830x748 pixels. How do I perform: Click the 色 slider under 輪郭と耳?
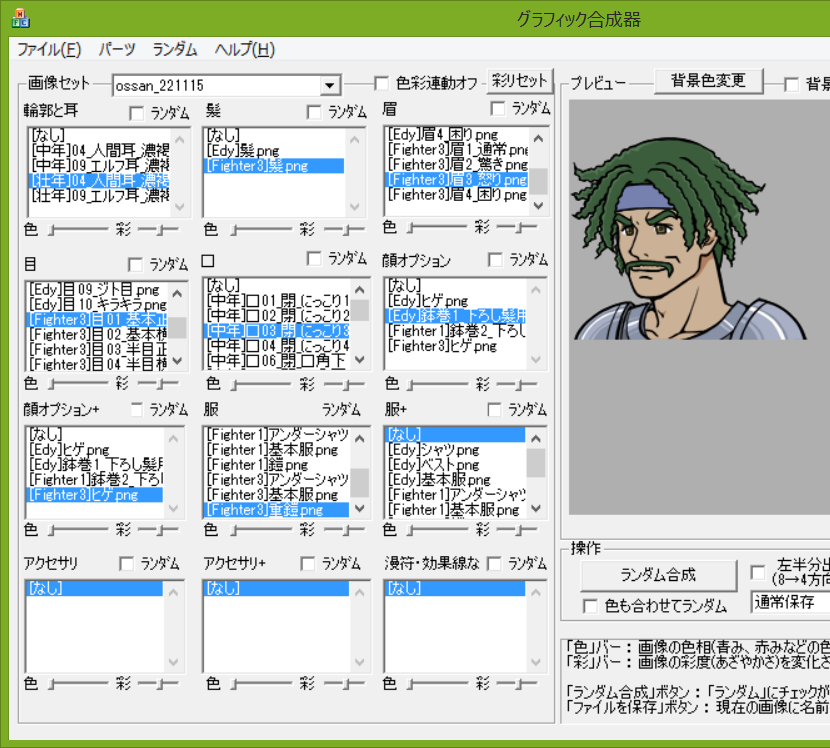point(78,230)
